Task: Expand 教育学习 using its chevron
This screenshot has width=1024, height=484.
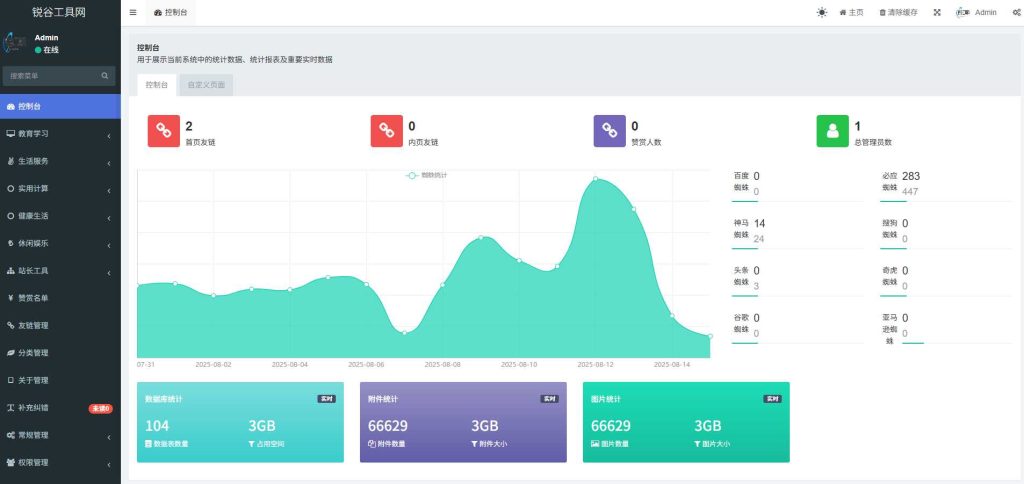Action: pos(108,136)
